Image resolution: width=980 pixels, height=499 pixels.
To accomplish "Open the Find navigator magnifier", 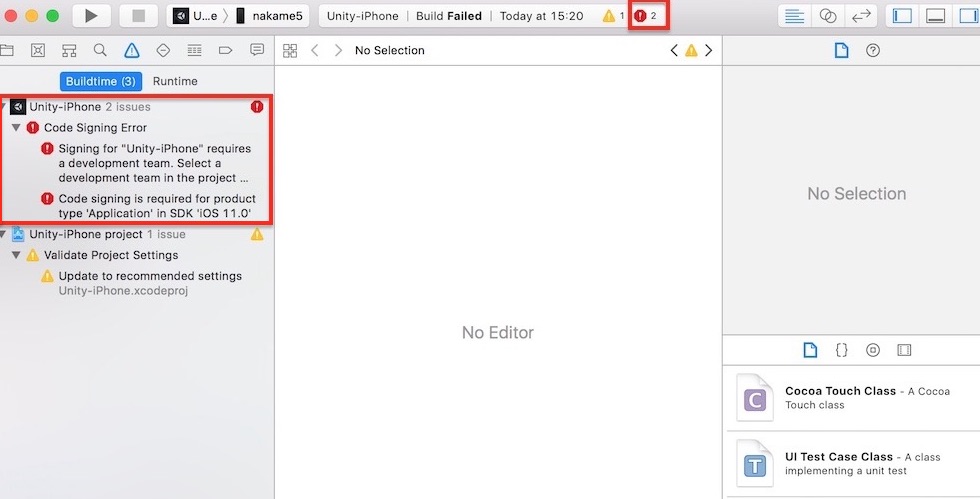I will (100, 51).
